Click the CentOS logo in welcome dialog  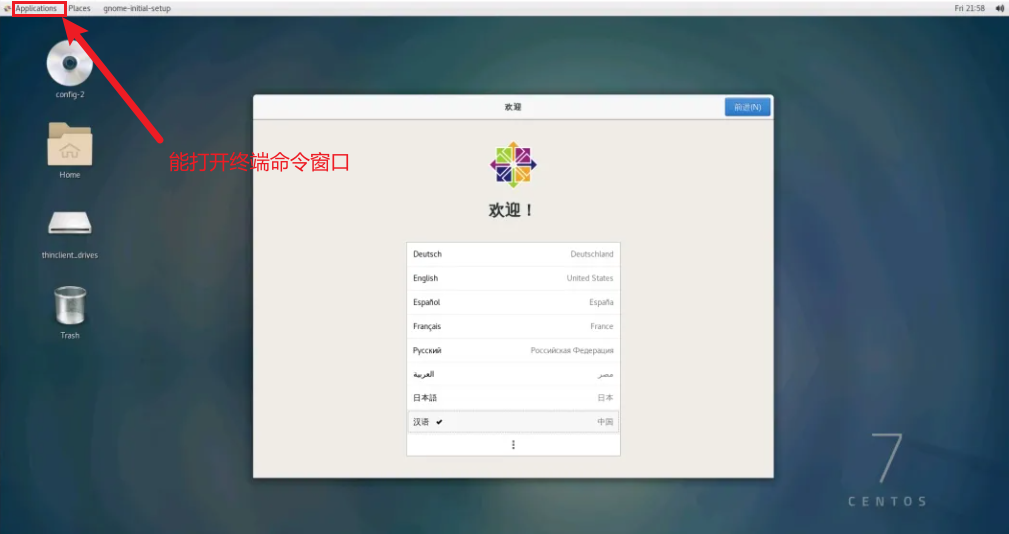coord(513,165)
